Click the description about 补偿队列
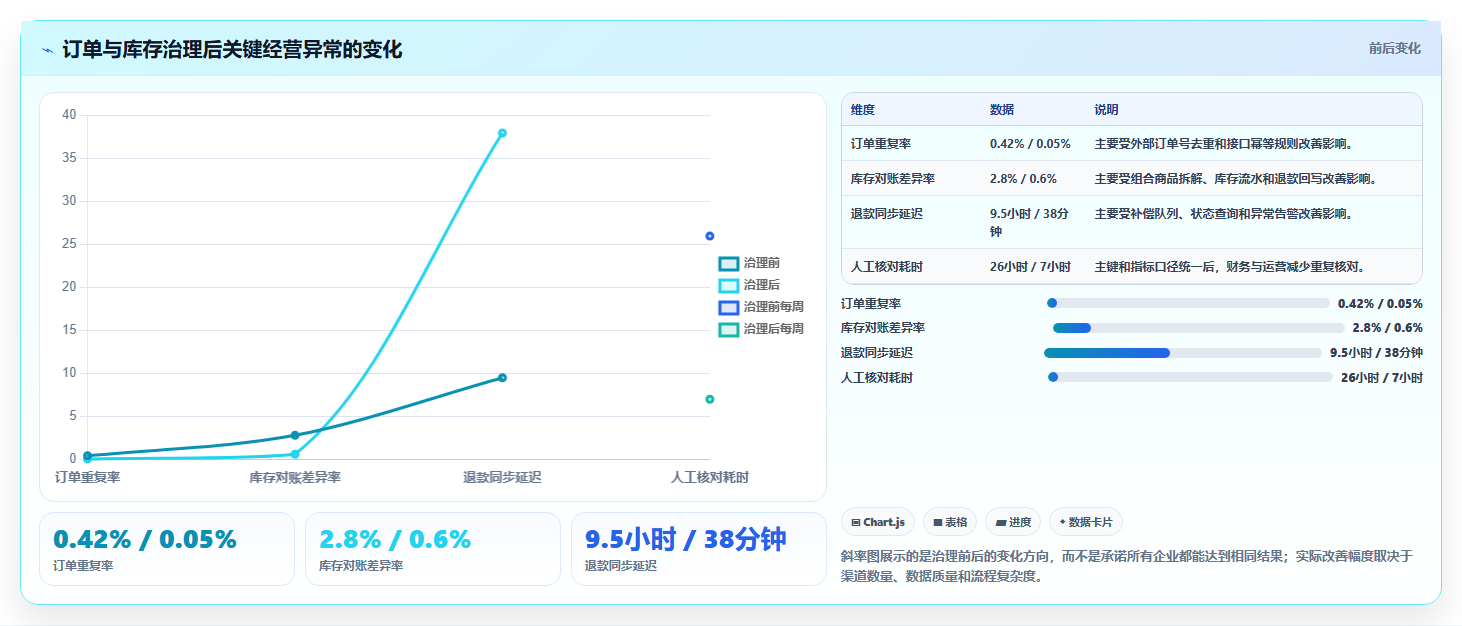The image size is (1462, 626). [1225, 214]
